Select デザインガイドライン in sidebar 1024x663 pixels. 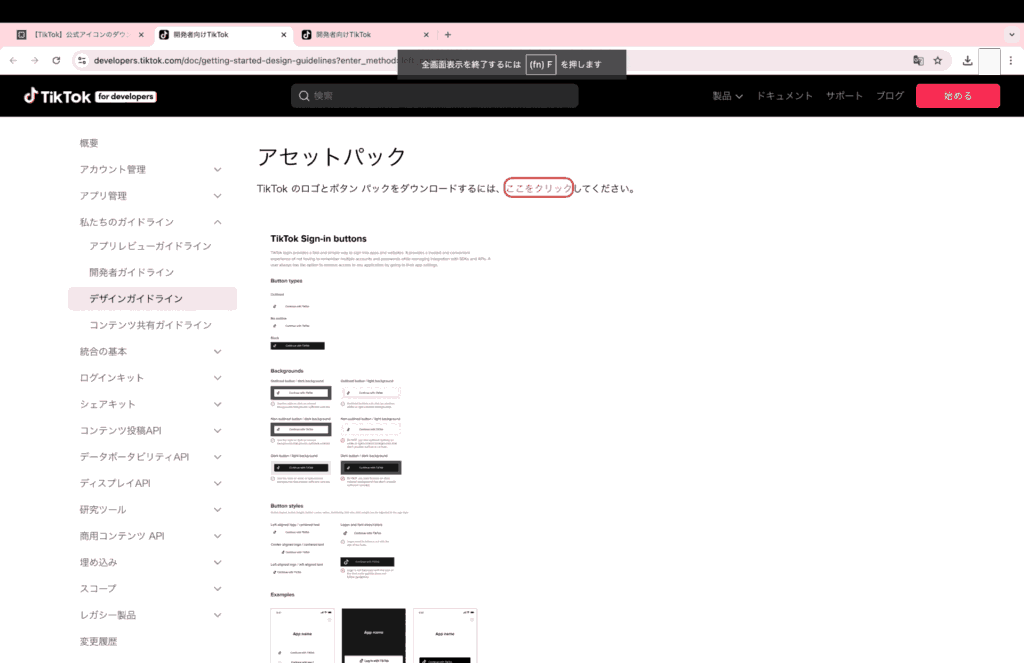click(x=152, y=299)
